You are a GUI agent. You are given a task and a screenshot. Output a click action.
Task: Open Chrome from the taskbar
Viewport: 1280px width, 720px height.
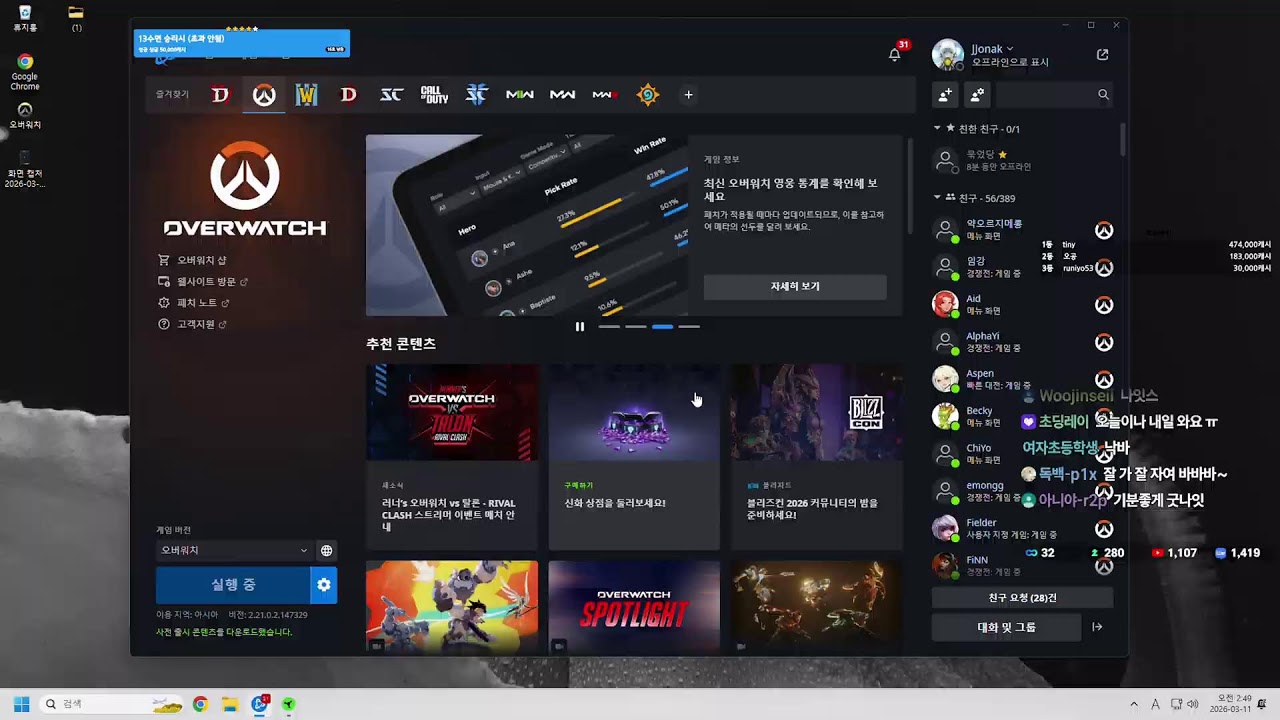coord(200,704)
